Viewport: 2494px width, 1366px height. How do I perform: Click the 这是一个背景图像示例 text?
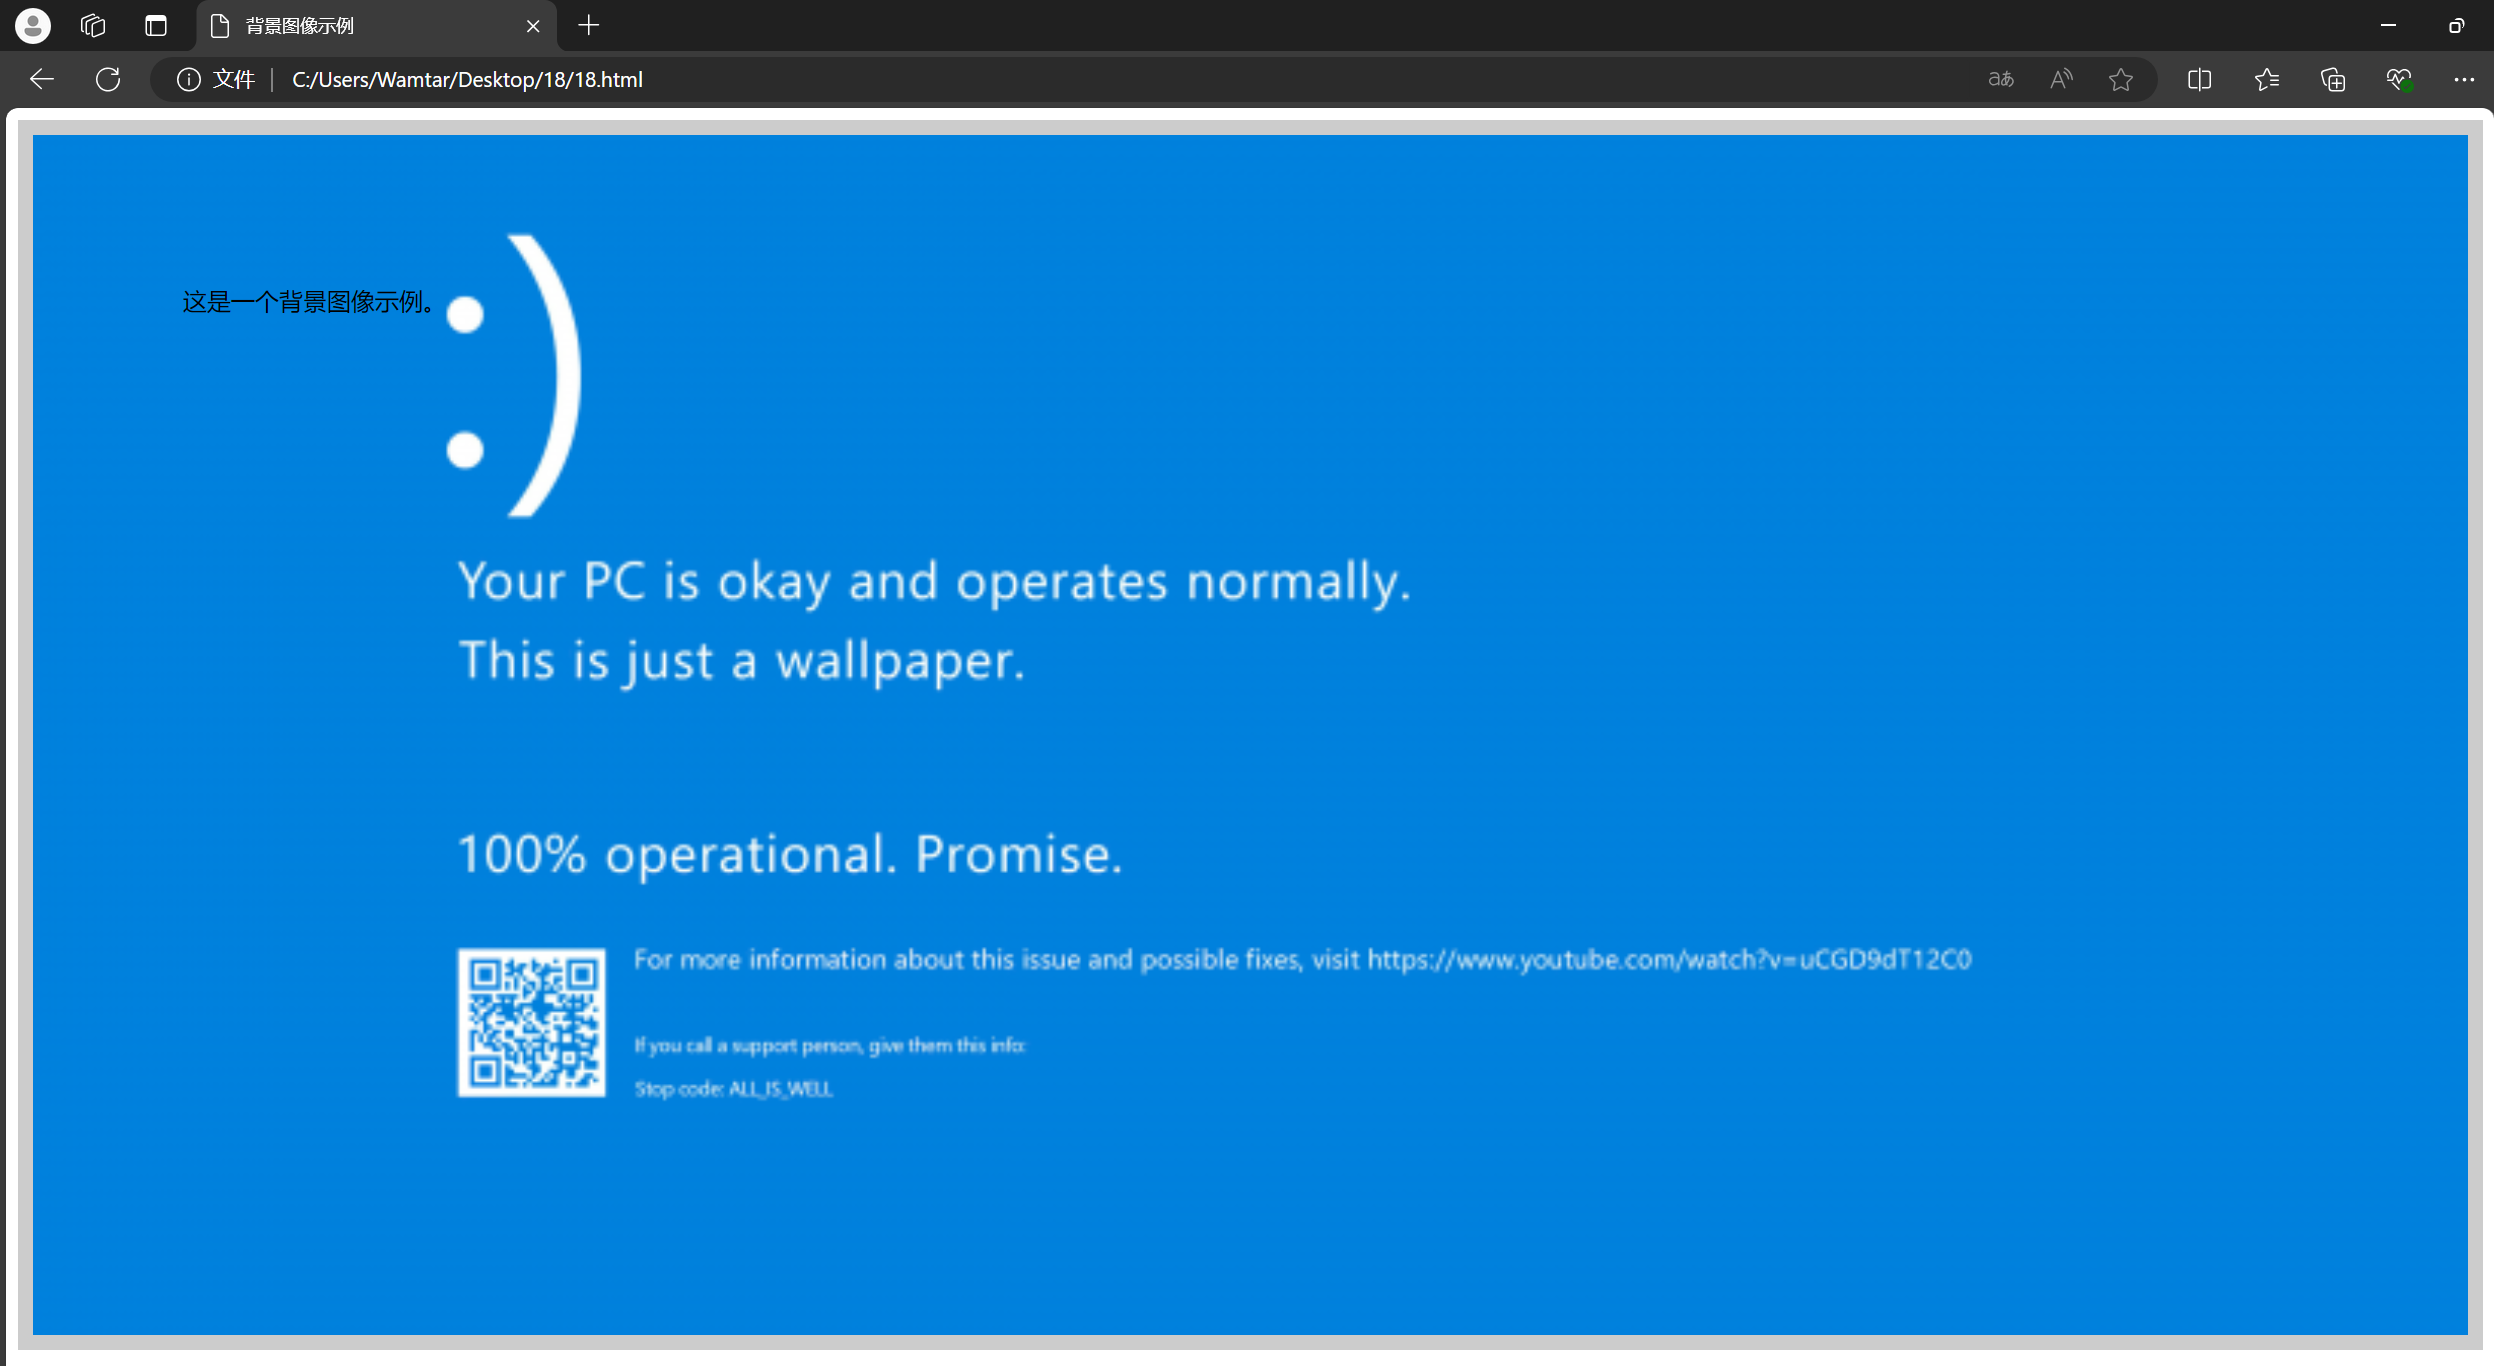click(x=307, y=302)
